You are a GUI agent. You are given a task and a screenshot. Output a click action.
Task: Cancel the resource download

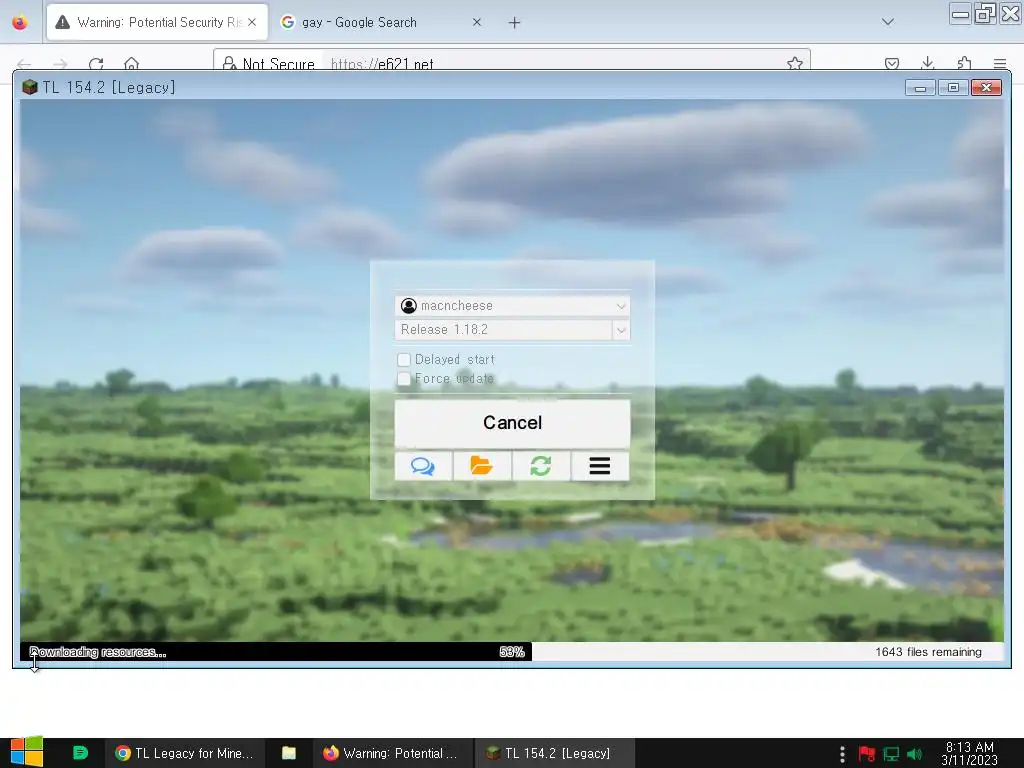(x=512, y=423)
